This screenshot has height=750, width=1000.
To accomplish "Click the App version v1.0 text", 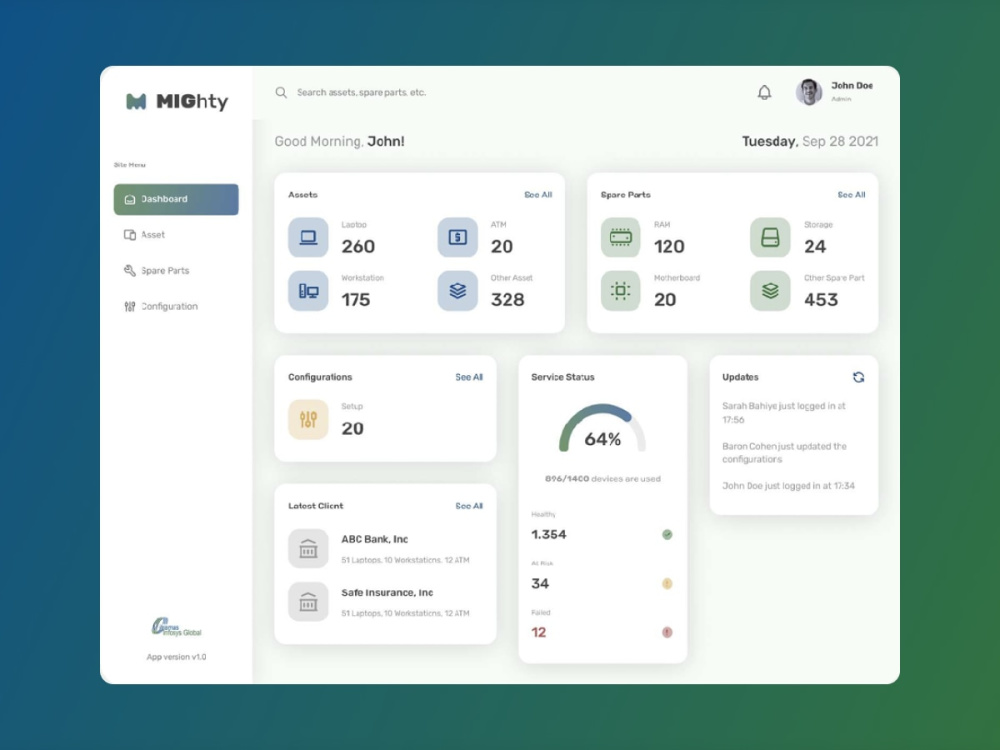I will [177, 657].
